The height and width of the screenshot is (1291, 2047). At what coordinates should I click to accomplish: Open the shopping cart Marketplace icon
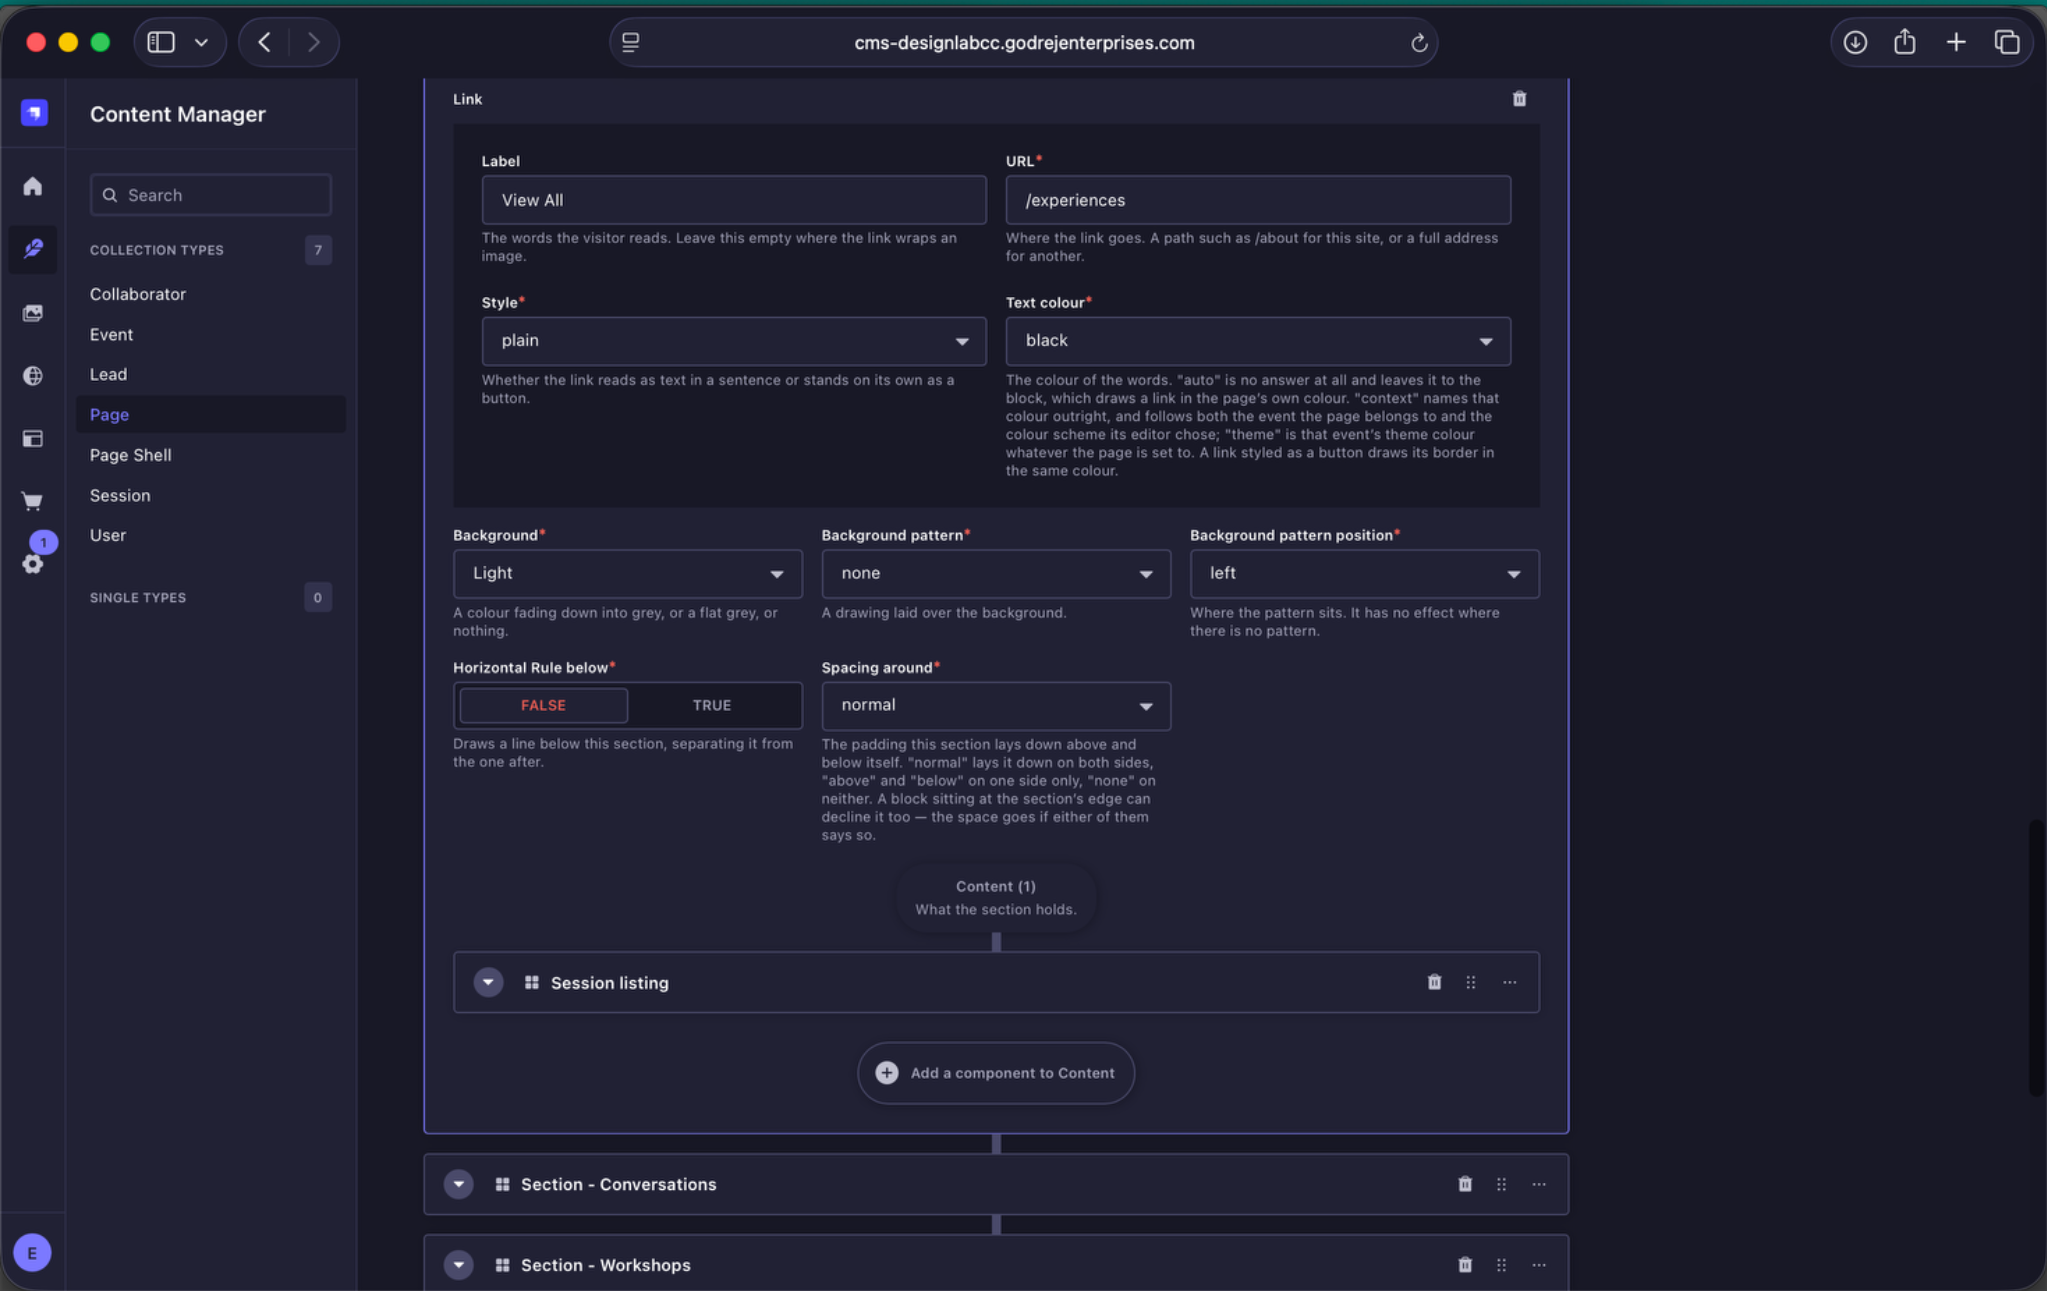point(33,501)
